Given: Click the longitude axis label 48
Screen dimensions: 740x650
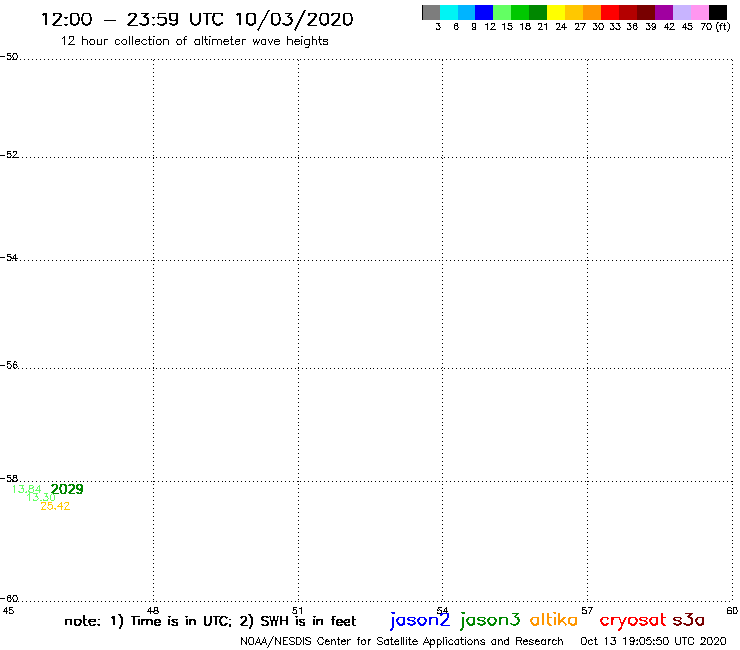Looking at the screenshot, I should pyautogui.click(x=153, y=610).
